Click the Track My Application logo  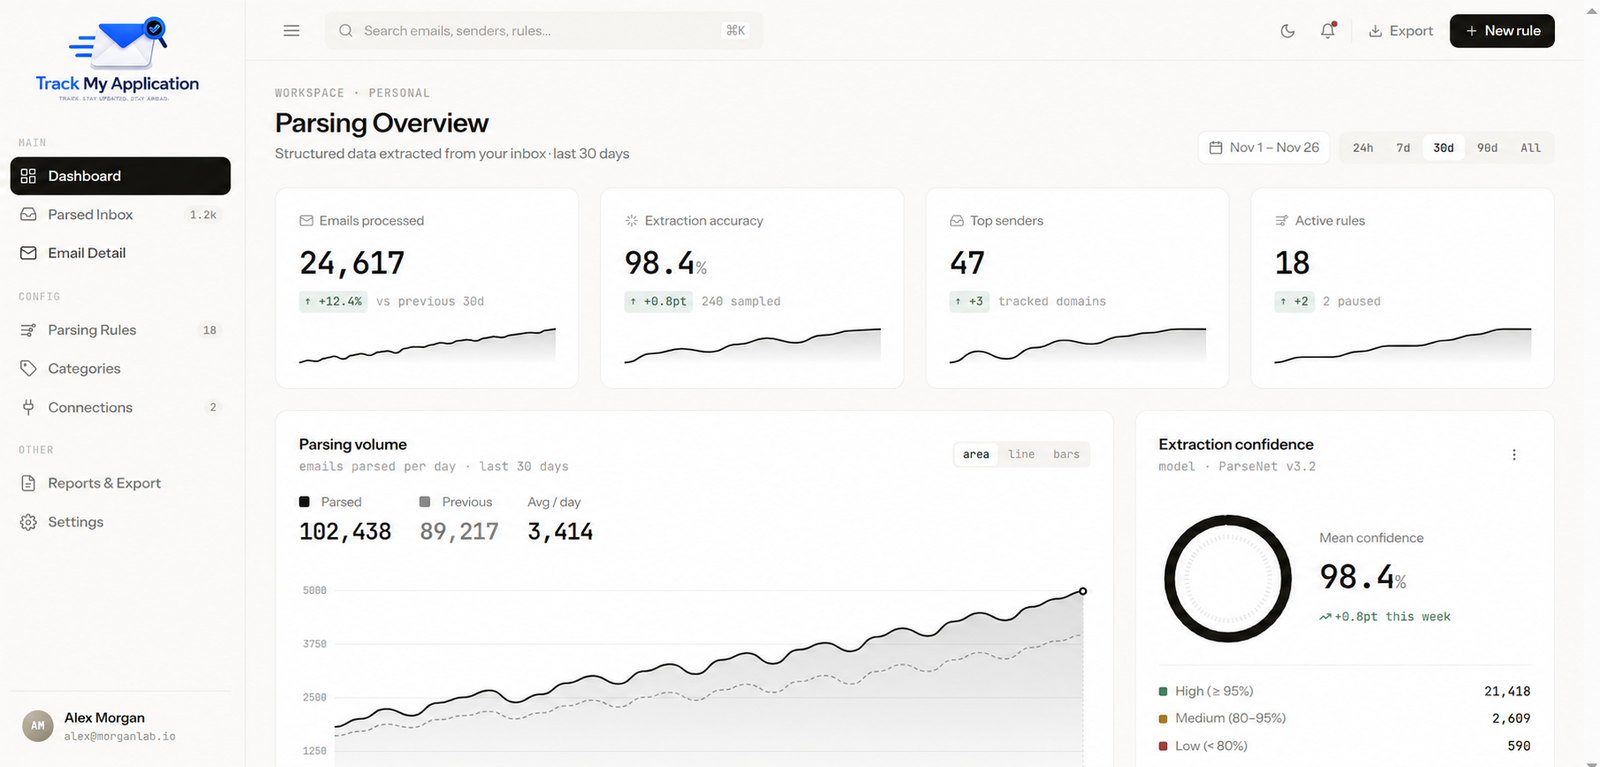(118, 59)
